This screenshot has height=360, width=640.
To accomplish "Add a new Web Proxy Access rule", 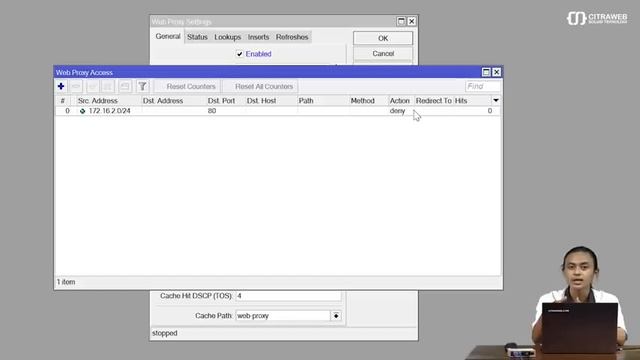I will click(x=61, y=86).
